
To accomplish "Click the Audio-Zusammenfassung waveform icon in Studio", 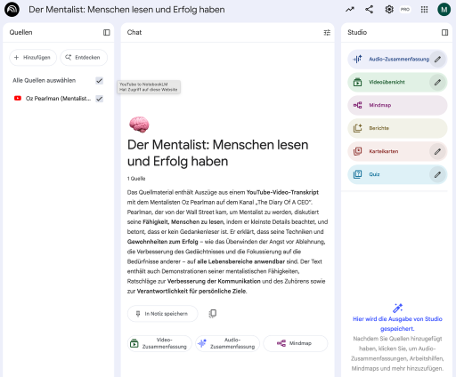I will 358,59.
